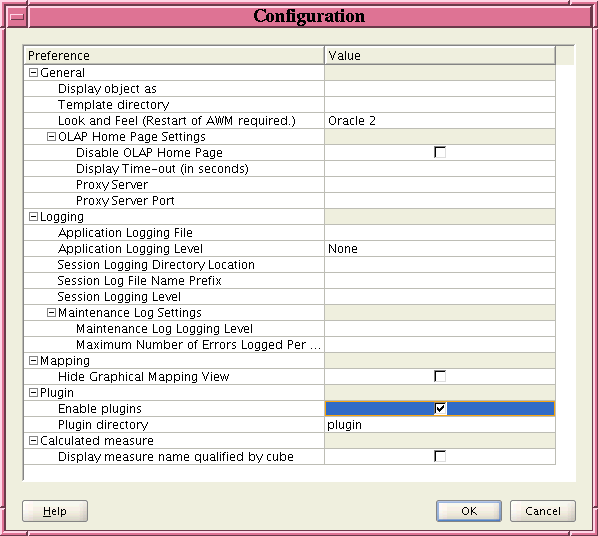Viewport: 598px width, 536px height.
Task: Click the Help button
Action: 55,511
